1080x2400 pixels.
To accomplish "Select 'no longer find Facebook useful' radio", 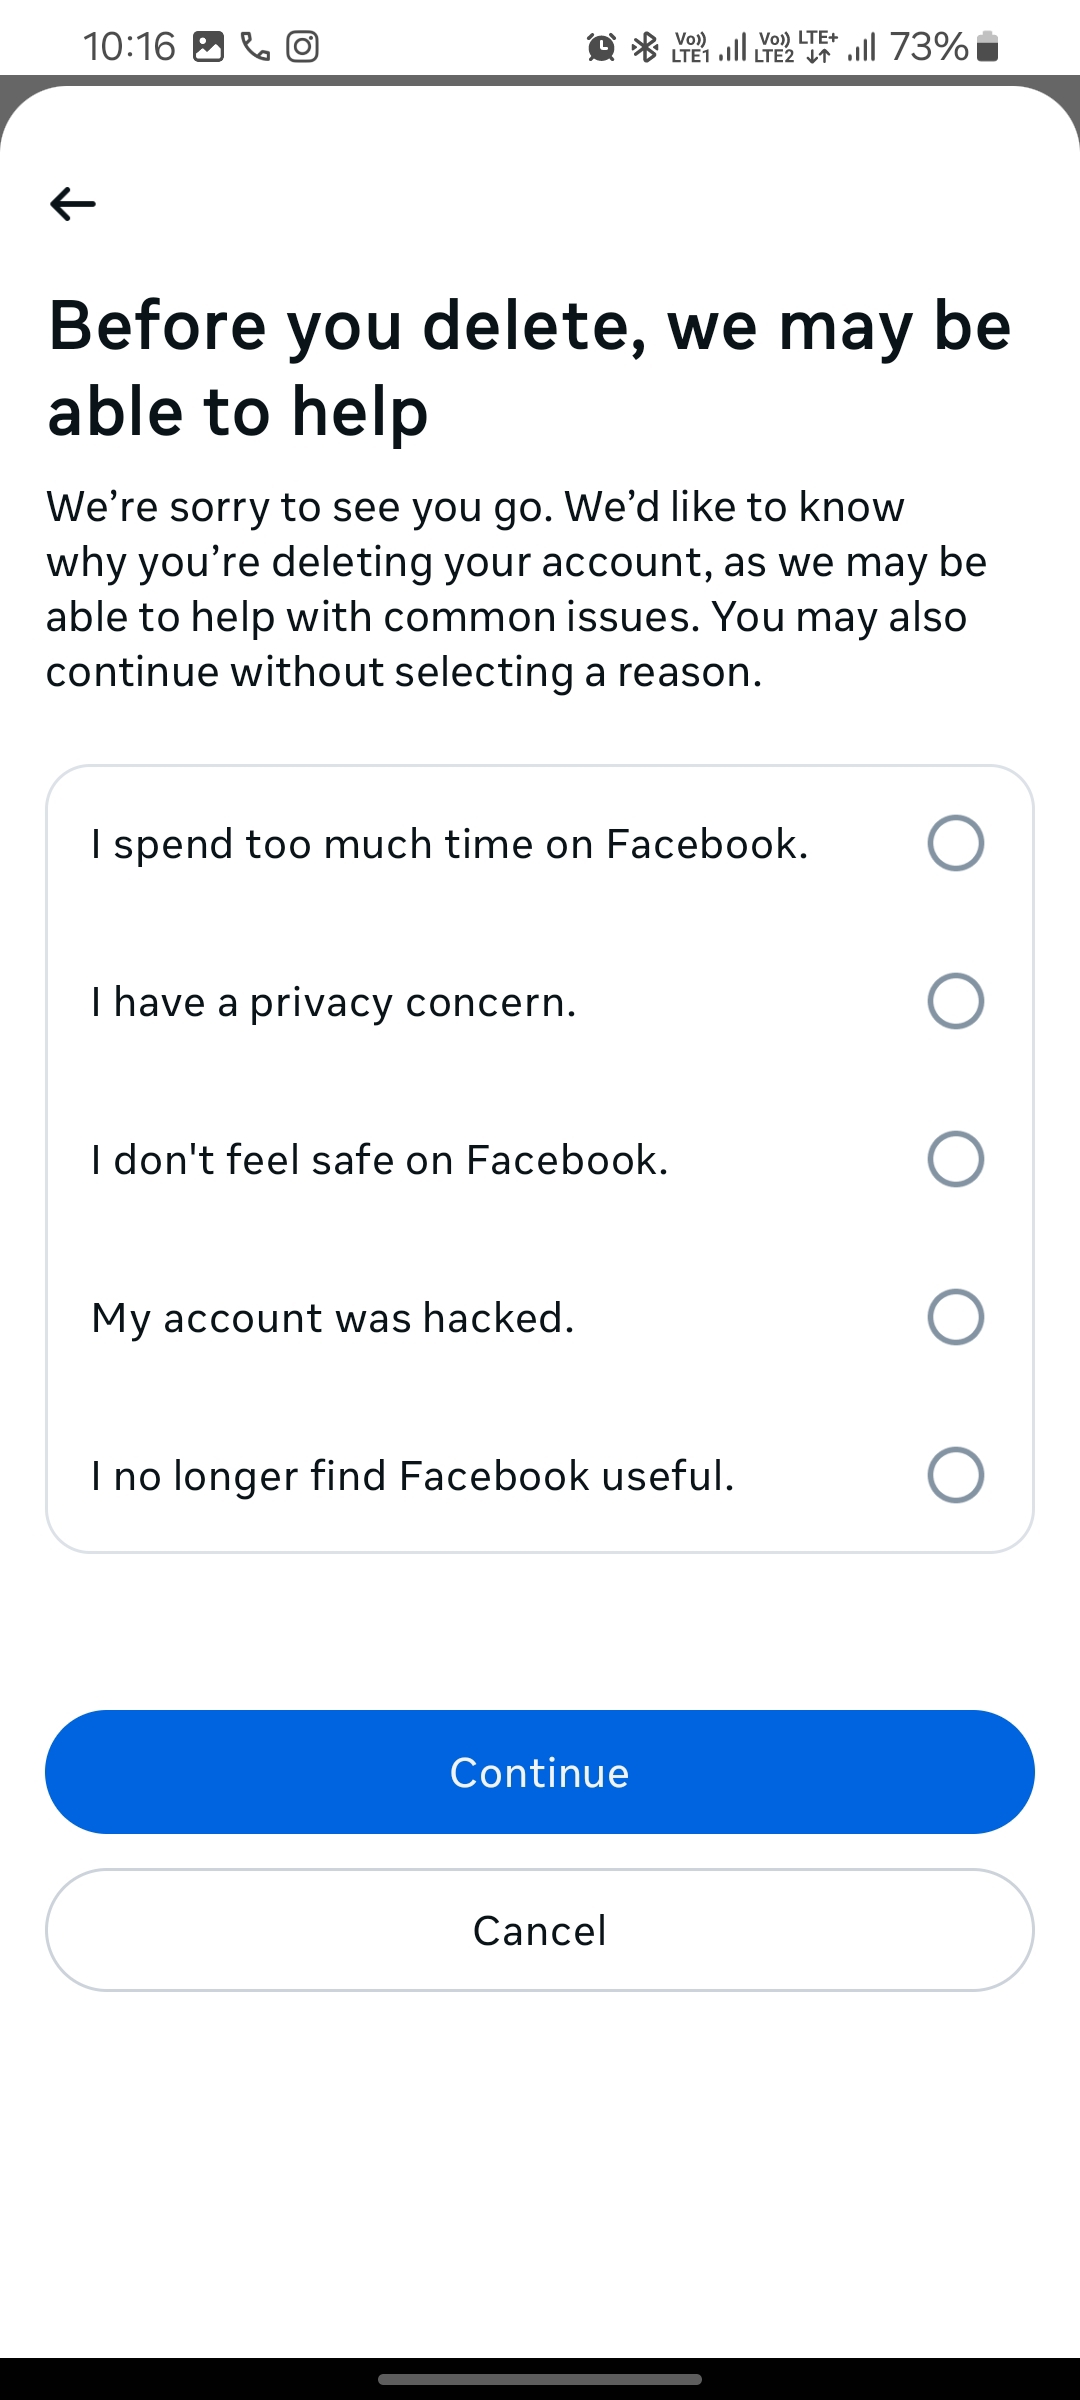I will coord(956,1475).
